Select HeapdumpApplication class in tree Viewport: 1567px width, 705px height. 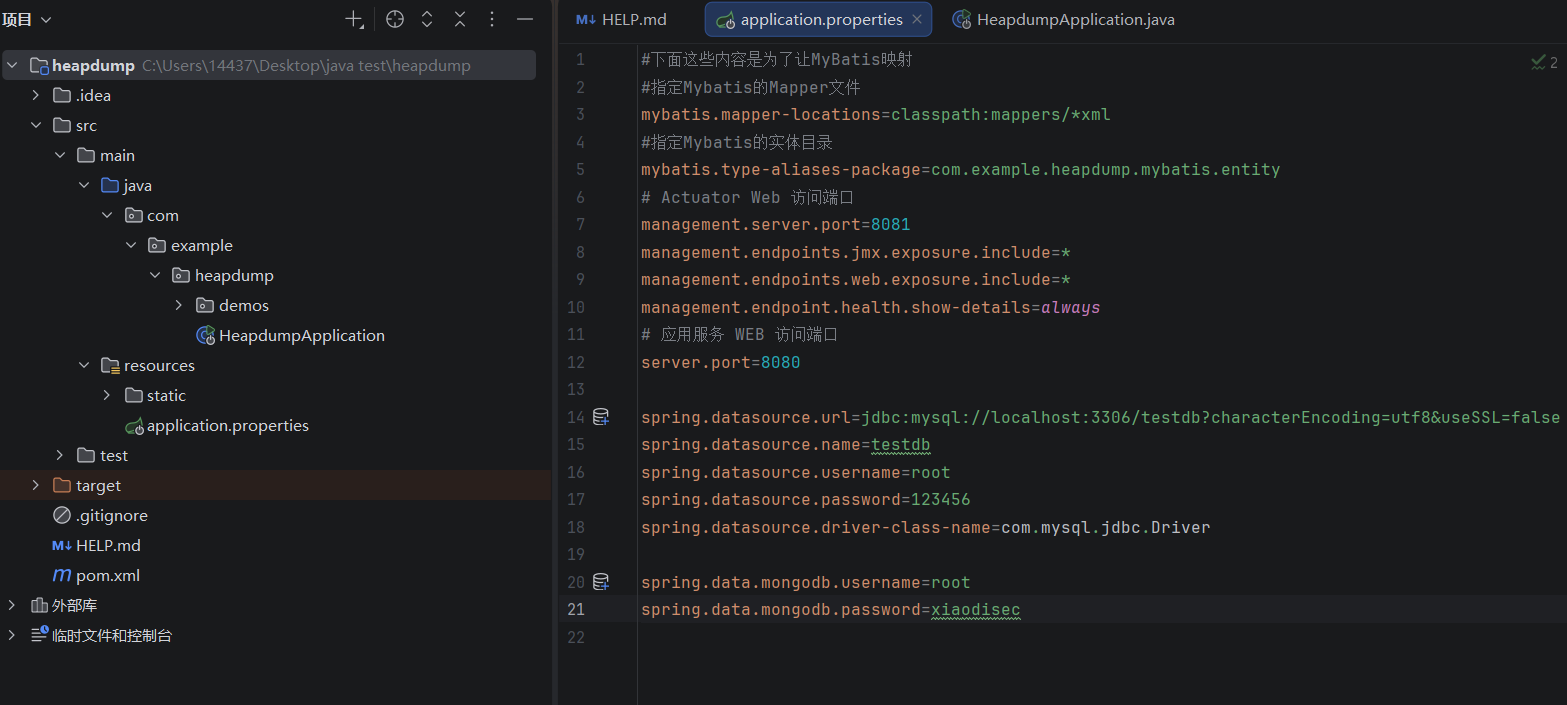pos(301,336)
